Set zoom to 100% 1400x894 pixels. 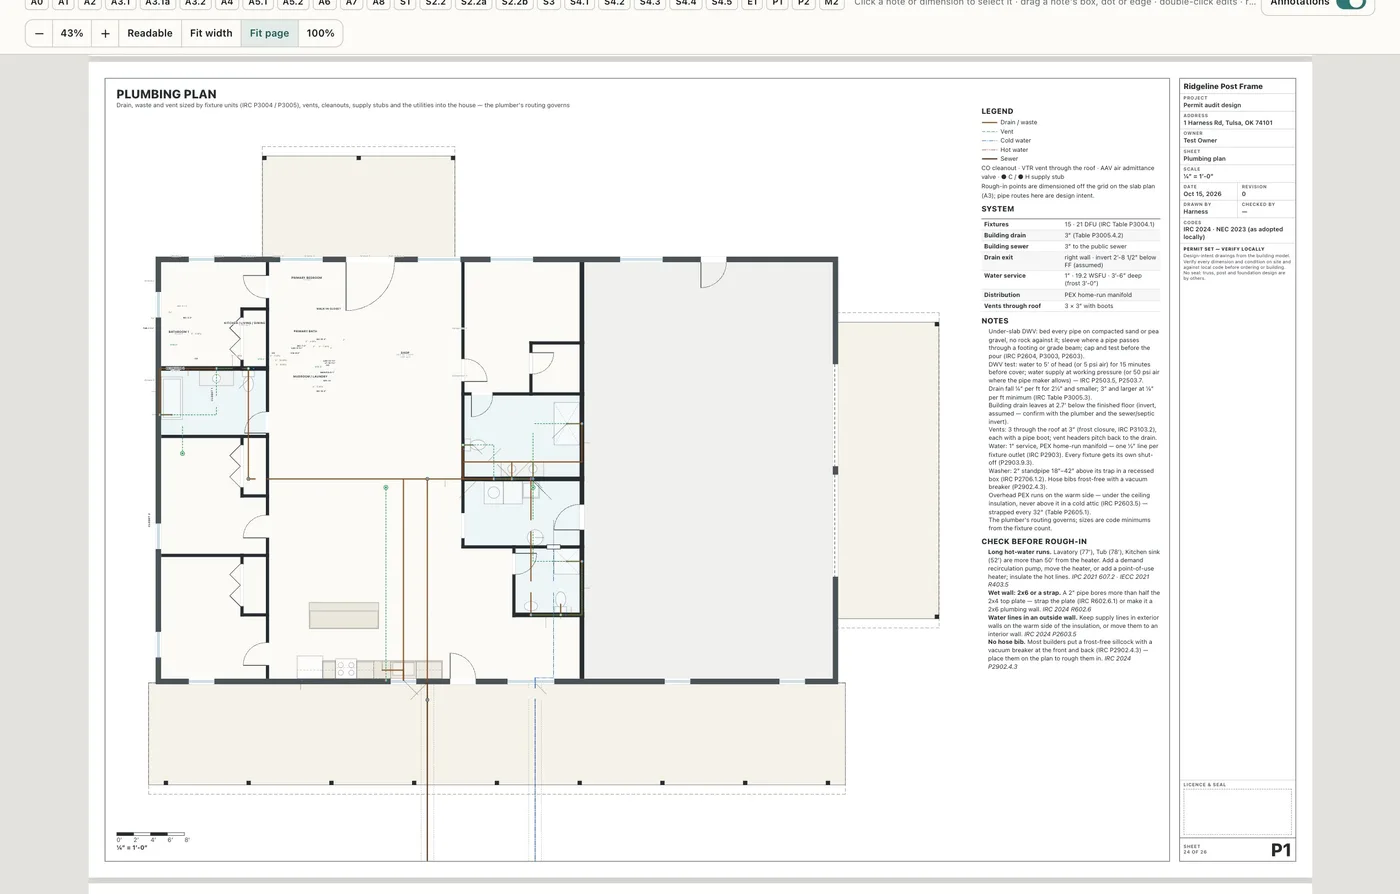pyautogui.click(x=320, y=33)
